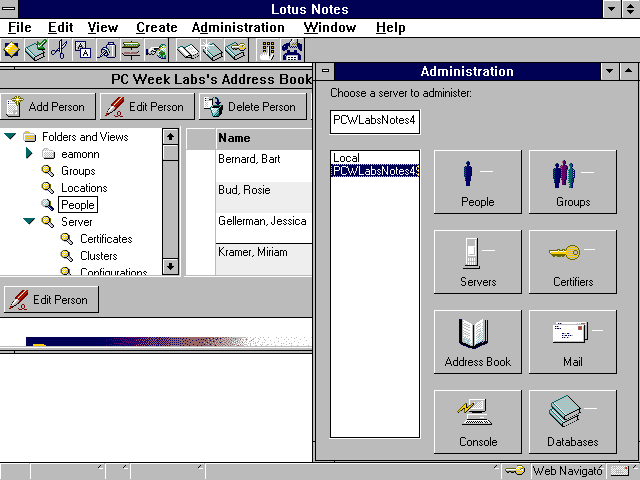The image size is (640, 480).
Task: Select the Certificates view under Server
Action: (x=106, y=239)
